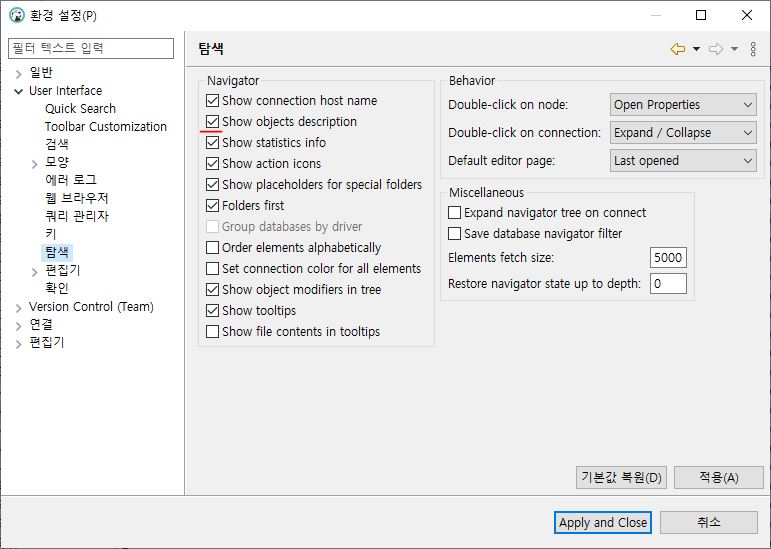771x549 pixels.
Task: Select Toolbar Customization page
Action: pyautogui.click(x=106, y=126)
